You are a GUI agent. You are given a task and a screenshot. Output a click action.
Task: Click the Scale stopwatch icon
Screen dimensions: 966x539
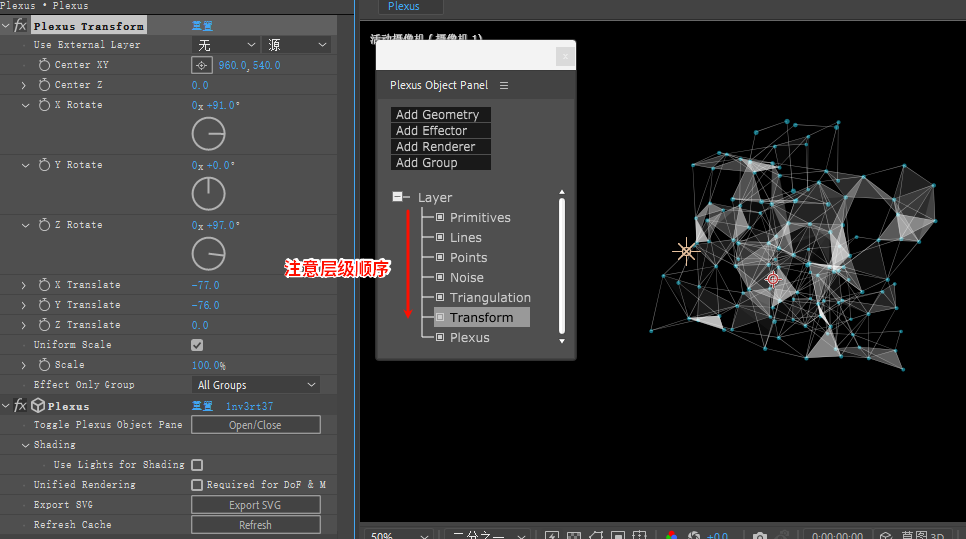coord(44,365)
